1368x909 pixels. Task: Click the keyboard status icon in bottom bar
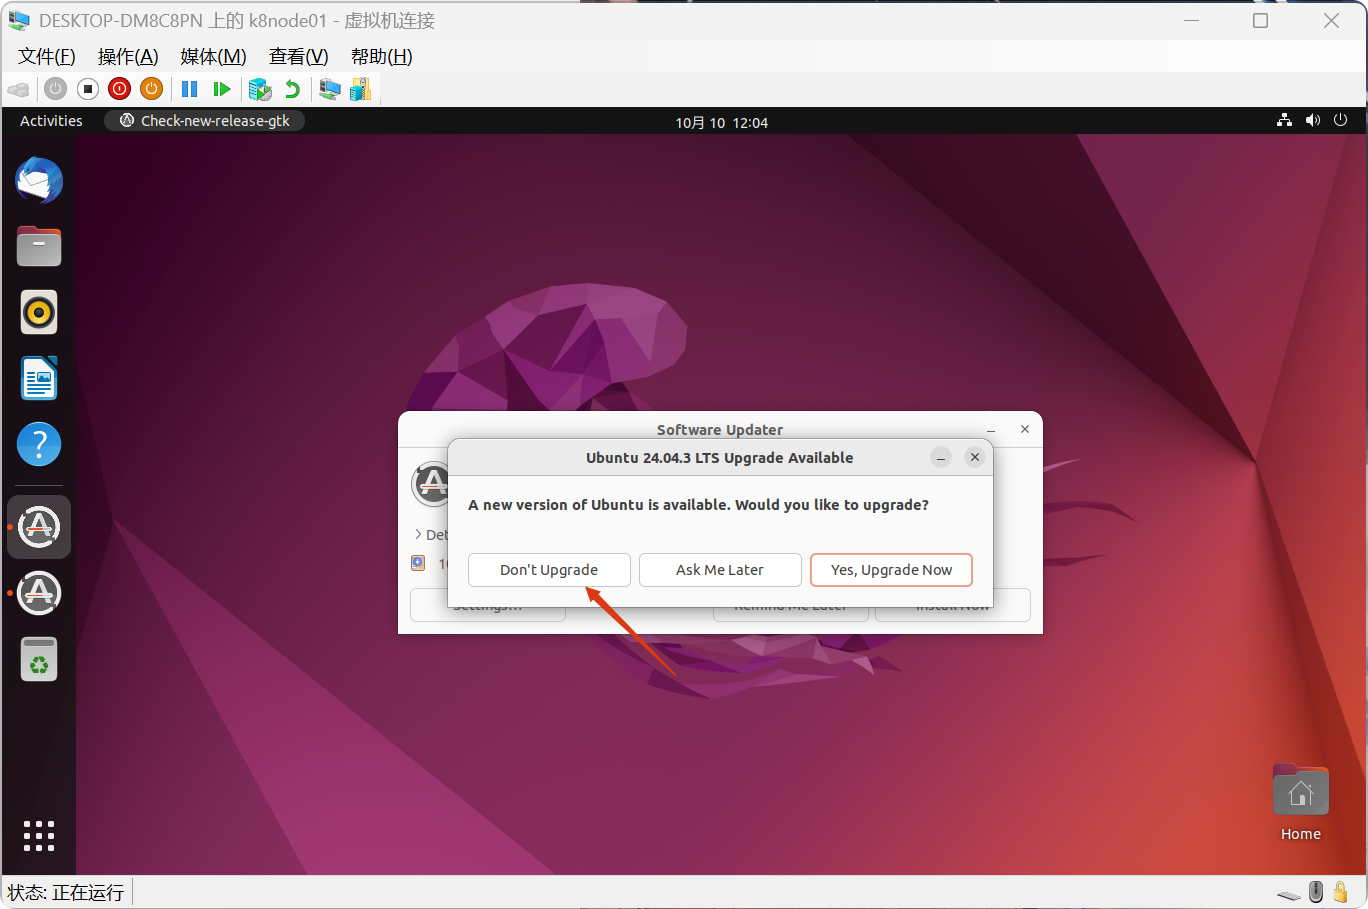pos(1289,894)
